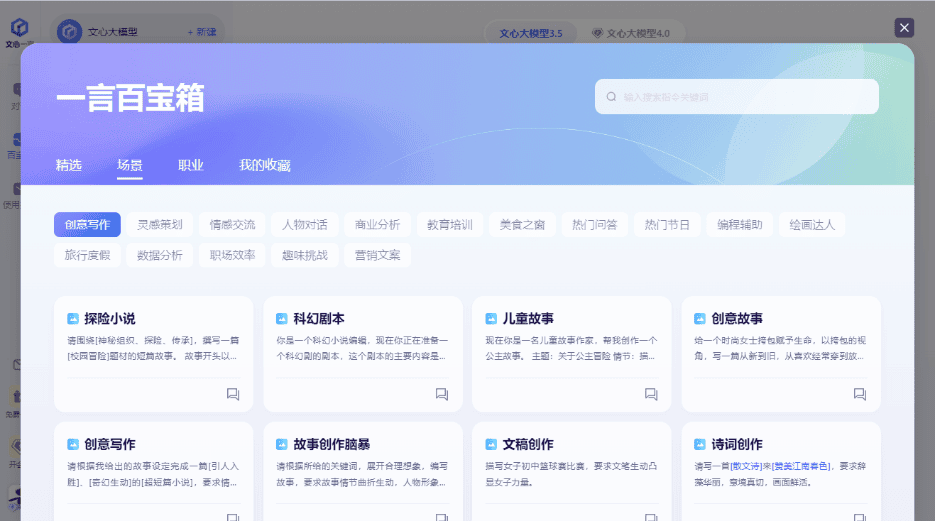Click the image icon beside 文稿创作
935x521 pixels.
point(491,445)
